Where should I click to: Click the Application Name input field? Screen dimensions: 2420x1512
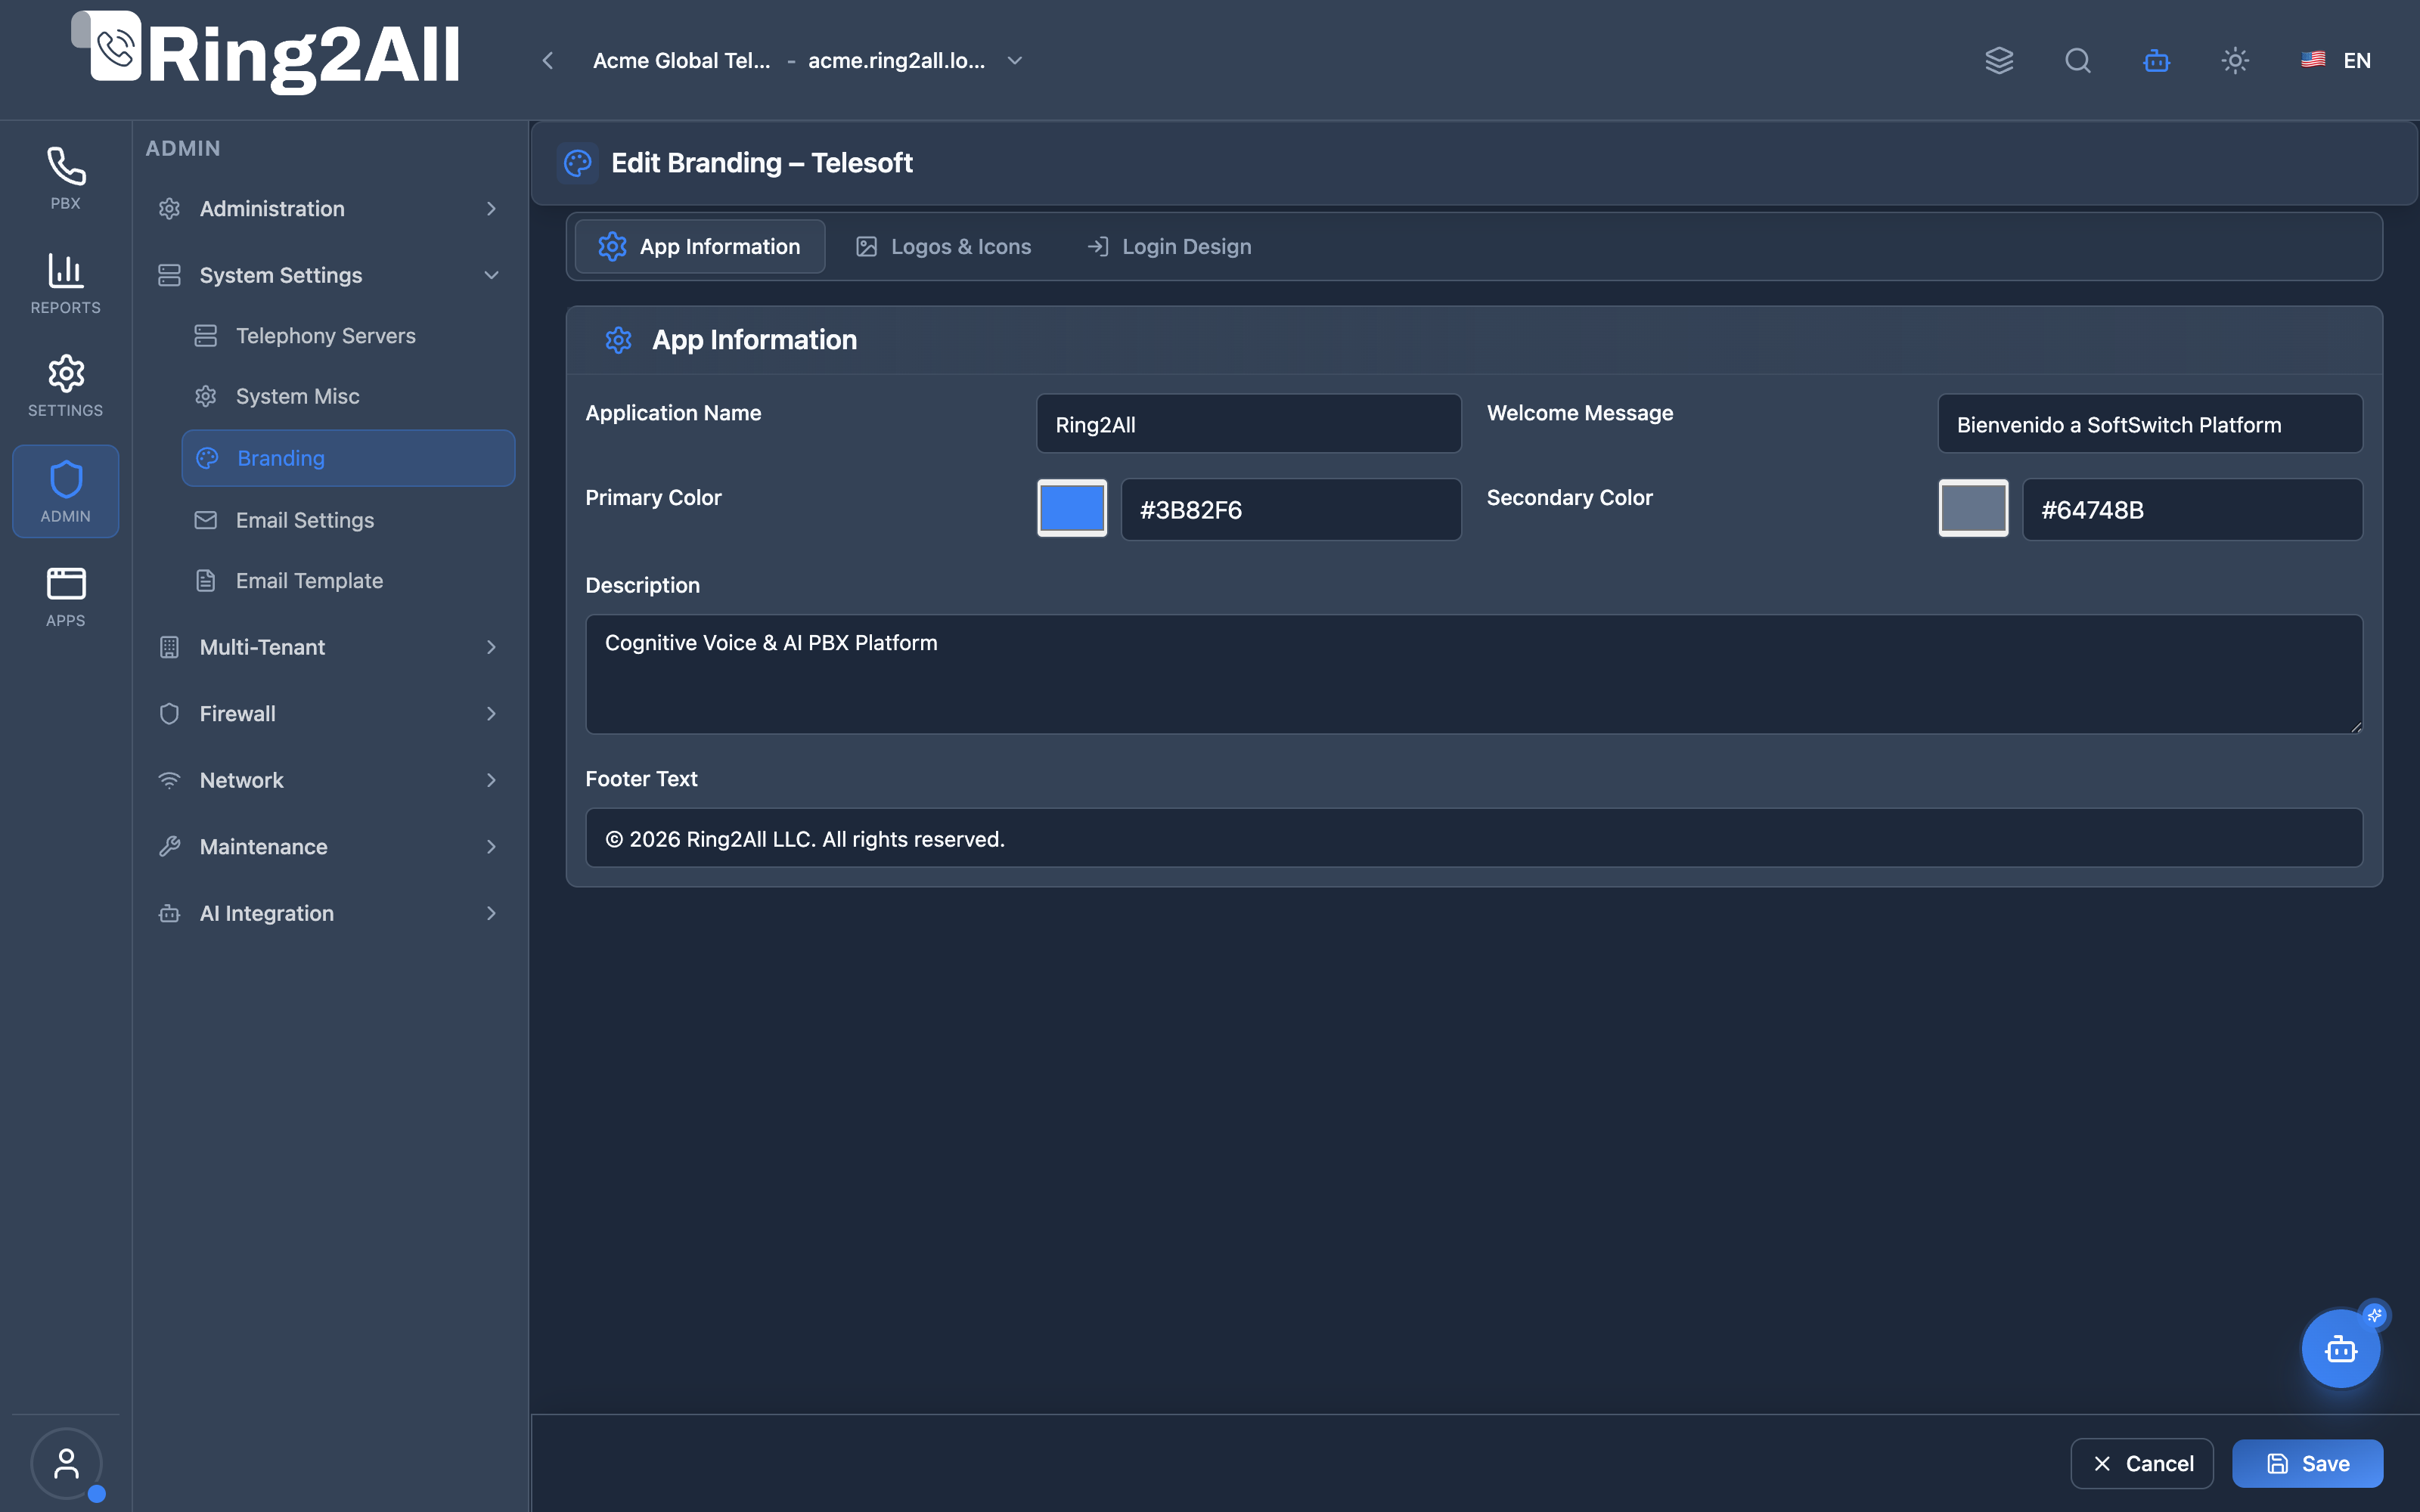pos(1248,424)
